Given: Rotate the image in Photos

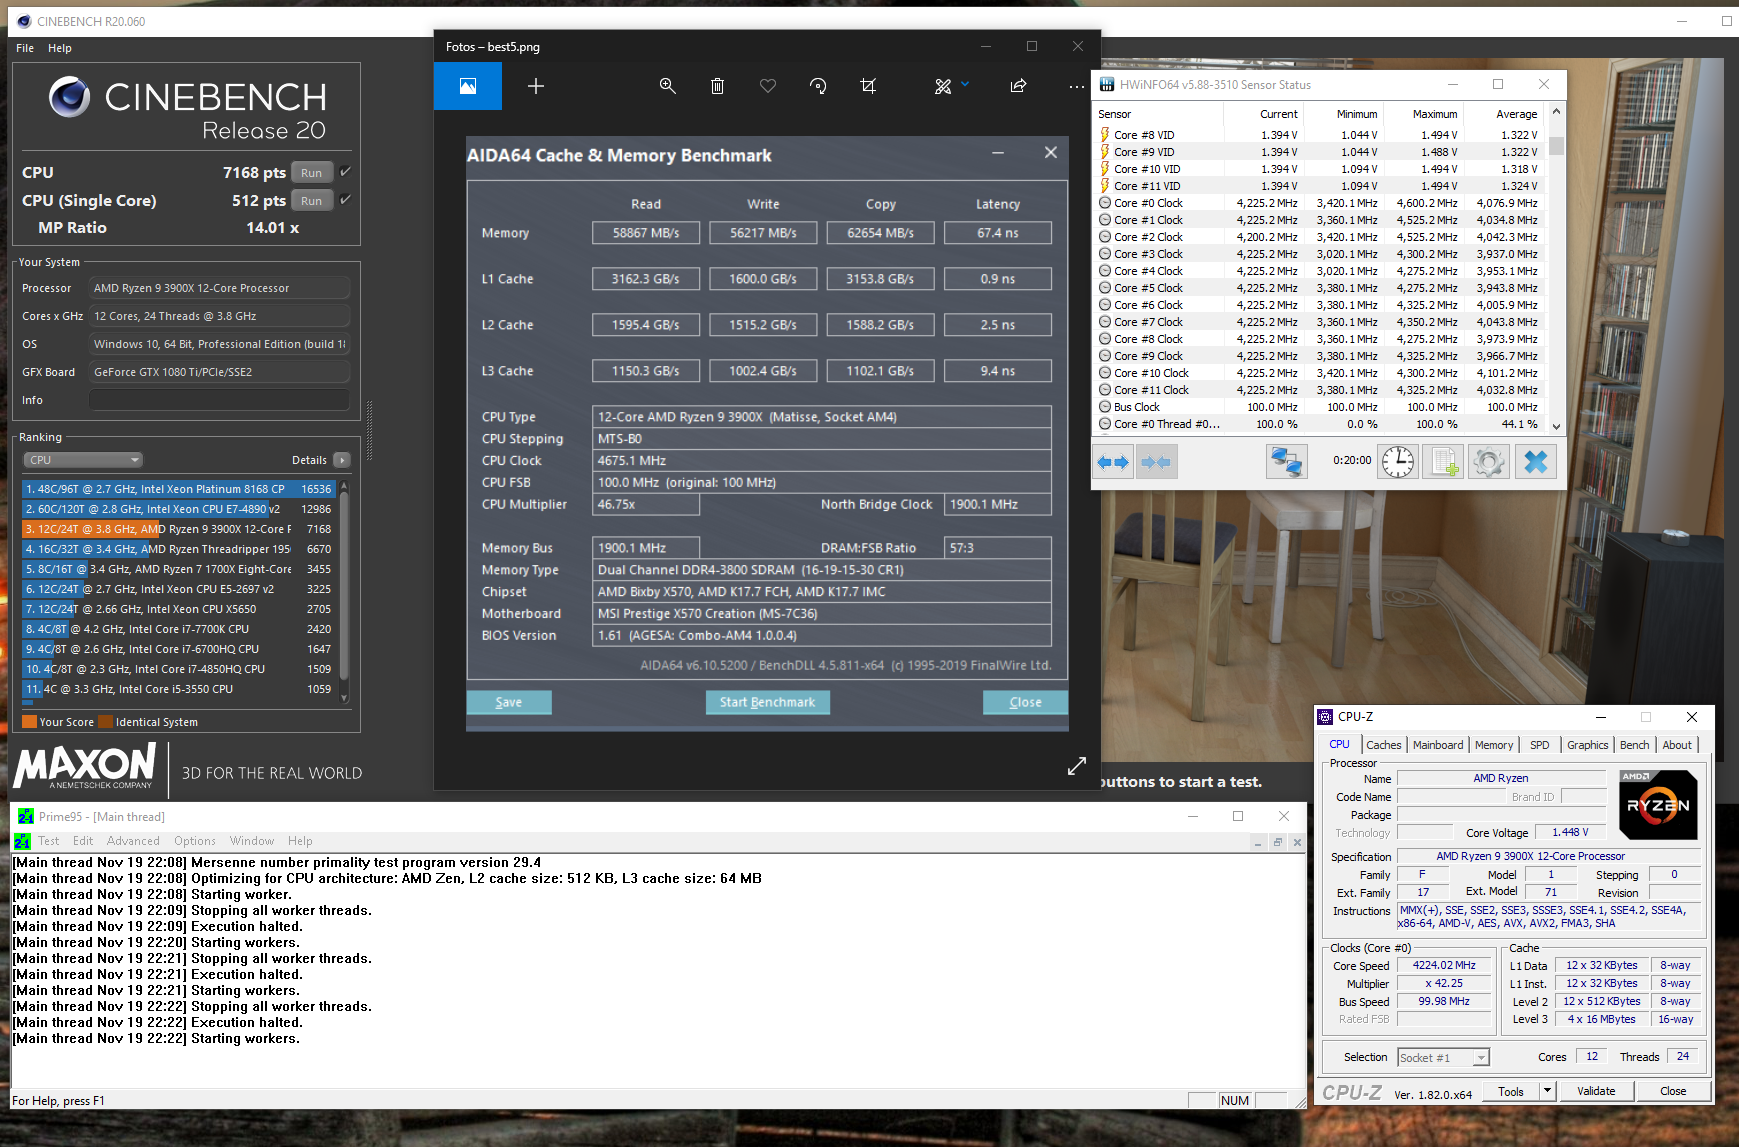Looking at the screenshot, I should pyautogui.click(x=818, y=86).
